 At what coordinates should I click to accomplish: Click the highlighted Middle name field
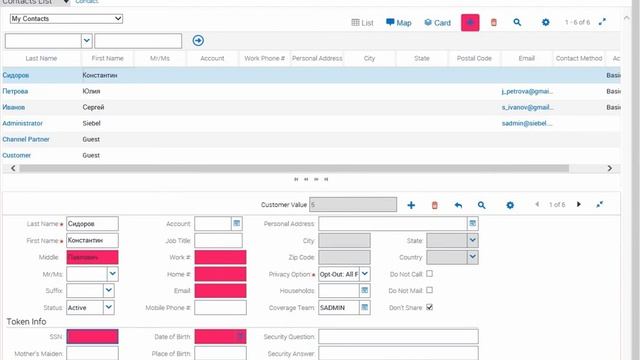pyautogui.click(x=92, y=257)
